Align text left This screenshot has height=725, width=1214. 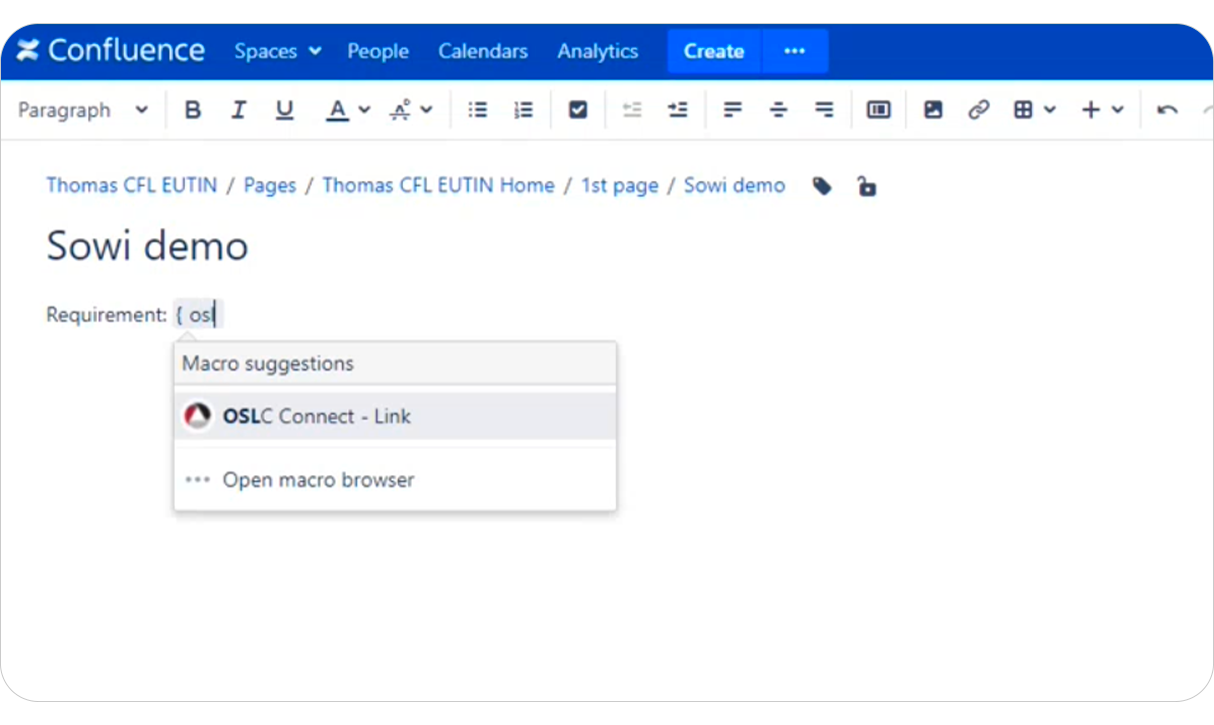pos(733,110)
